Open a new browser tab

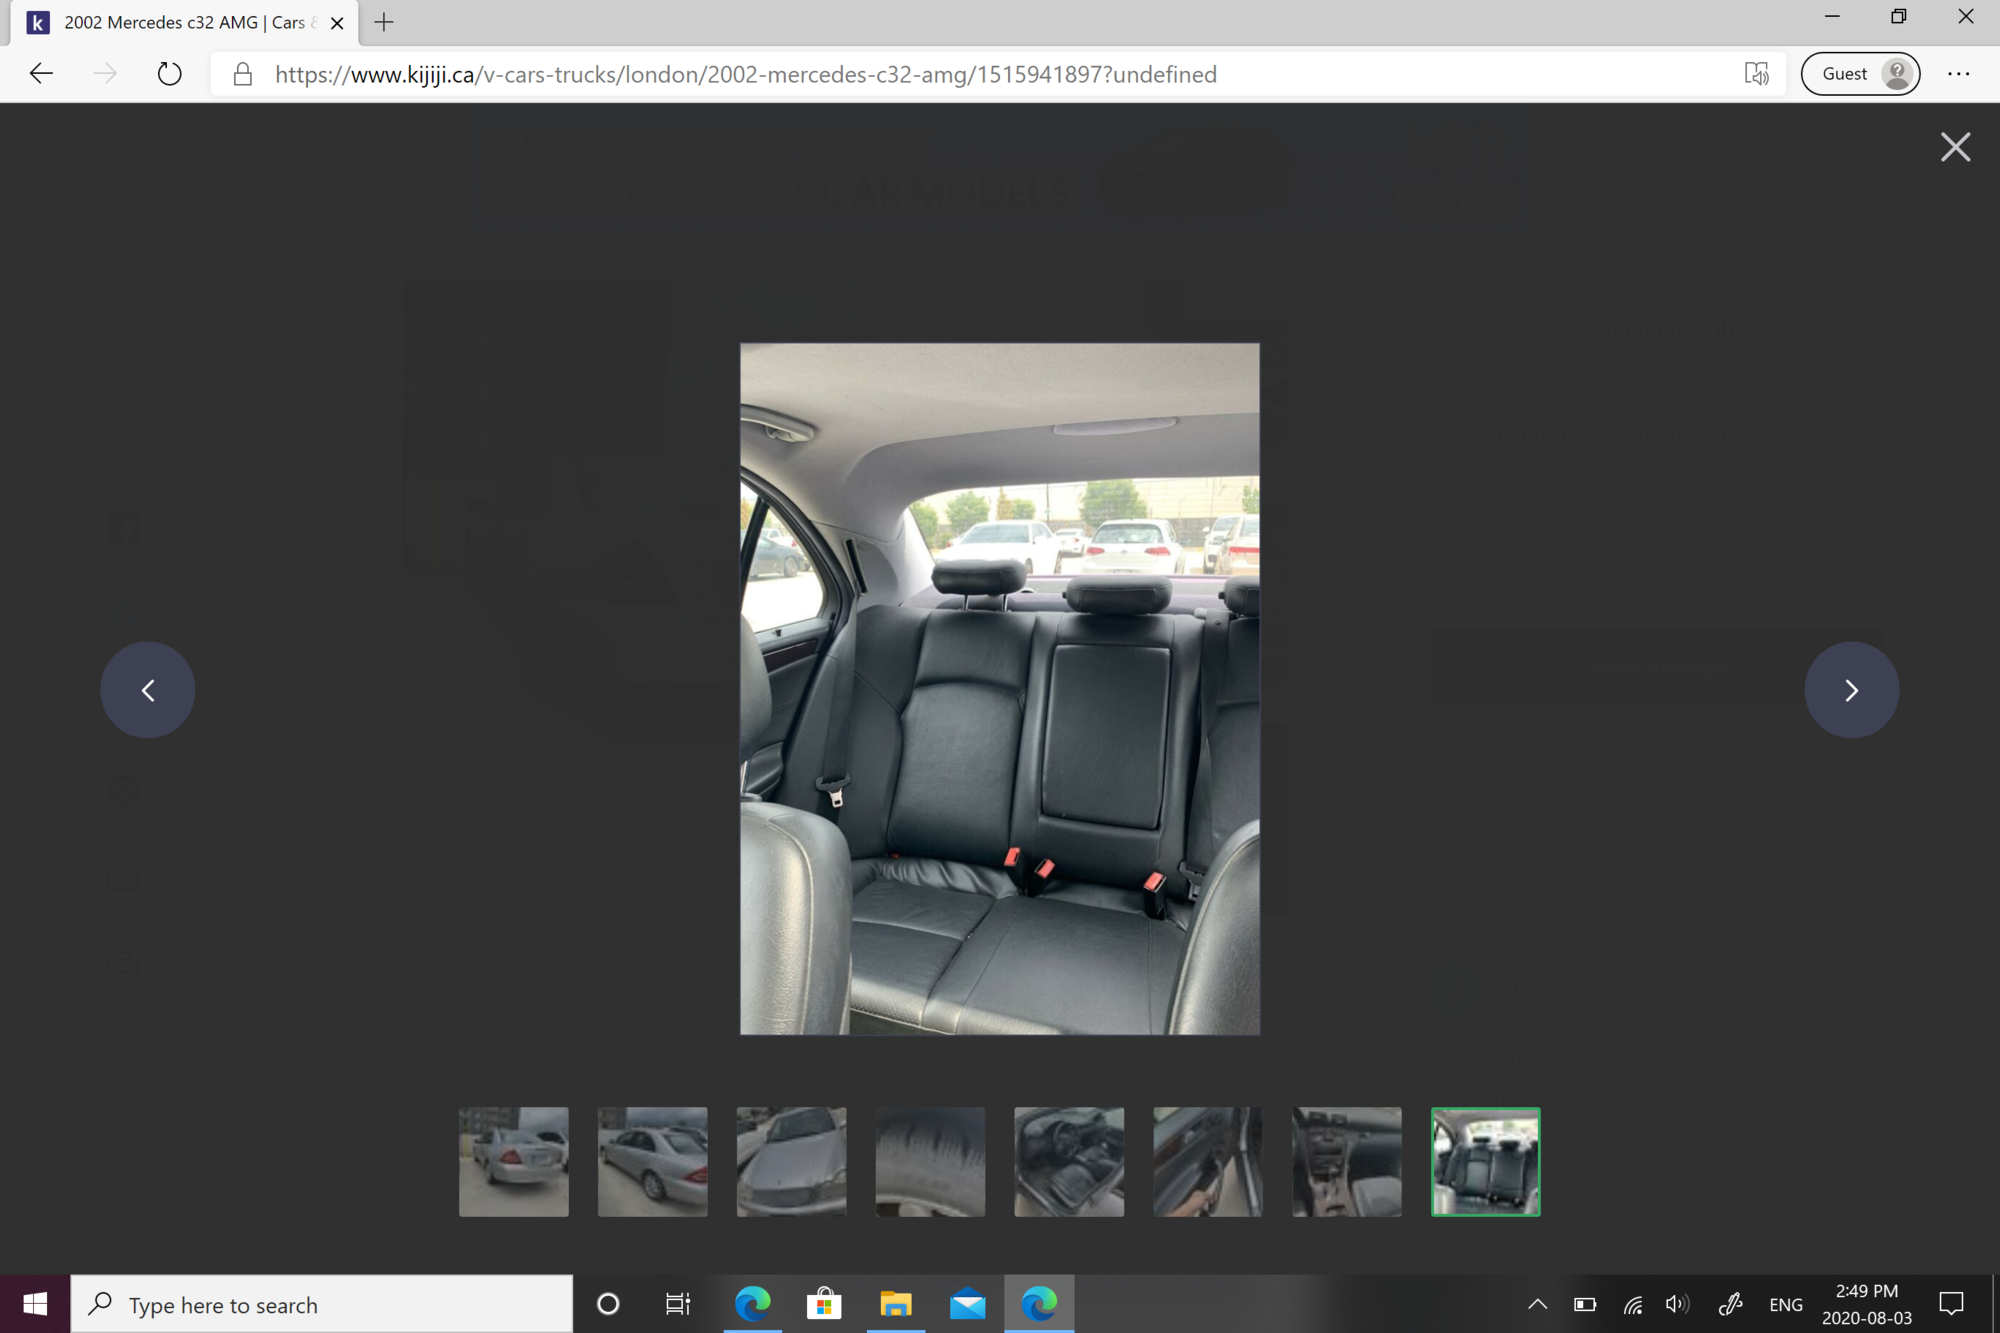pos(384,22)
